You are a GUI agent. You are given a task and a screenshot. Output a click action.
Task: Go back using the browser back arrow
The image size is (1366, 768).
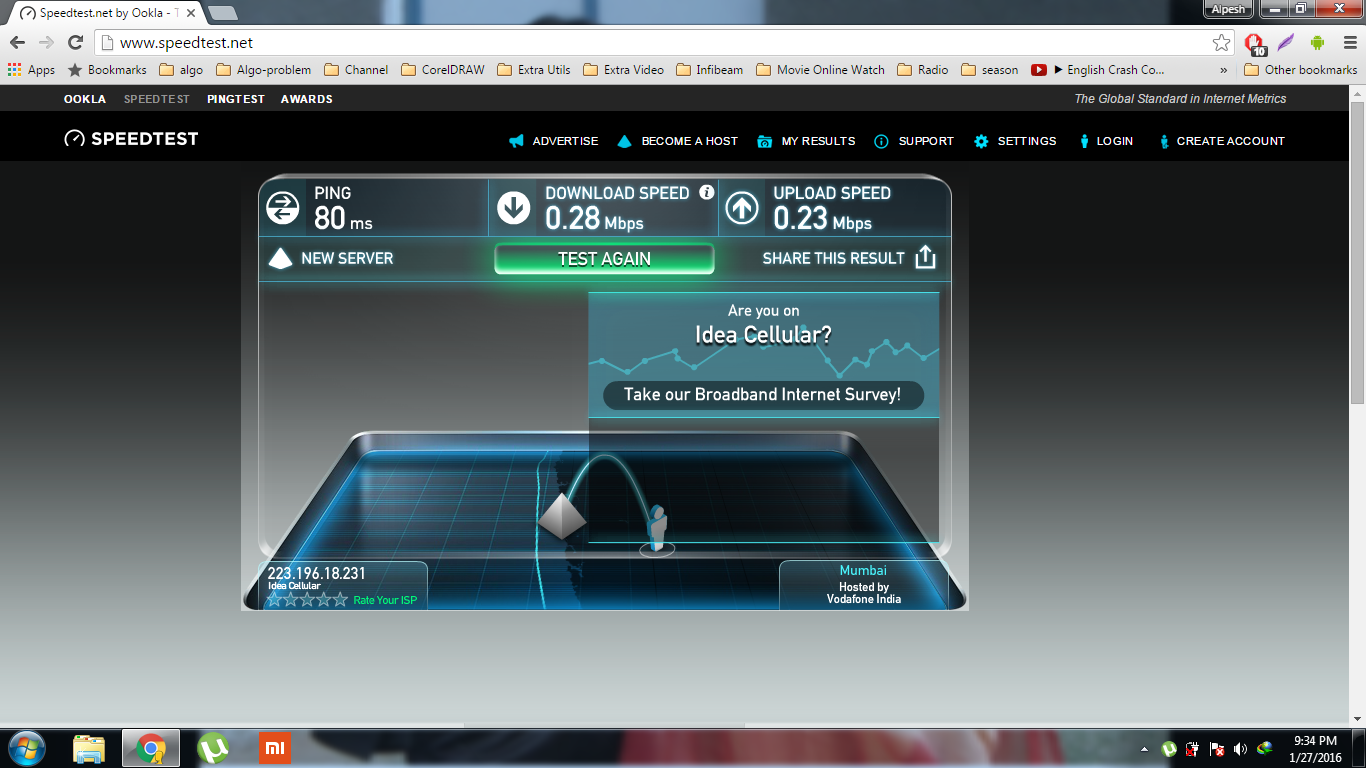[17, 42]
